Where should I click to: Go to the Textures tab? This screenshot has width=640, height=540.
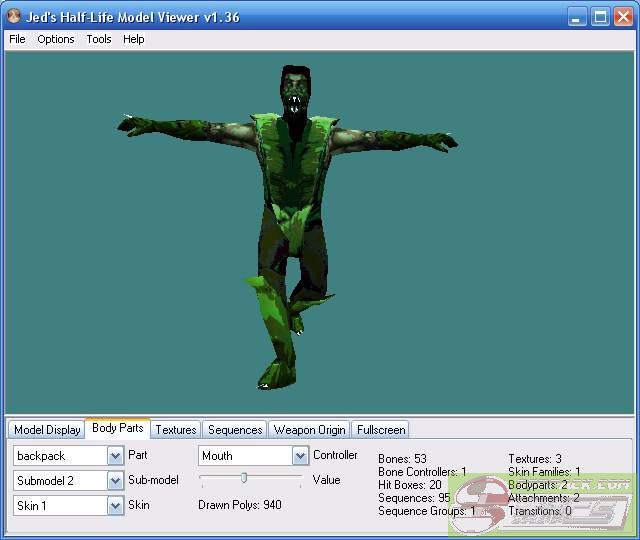click(x=176, y=430)
